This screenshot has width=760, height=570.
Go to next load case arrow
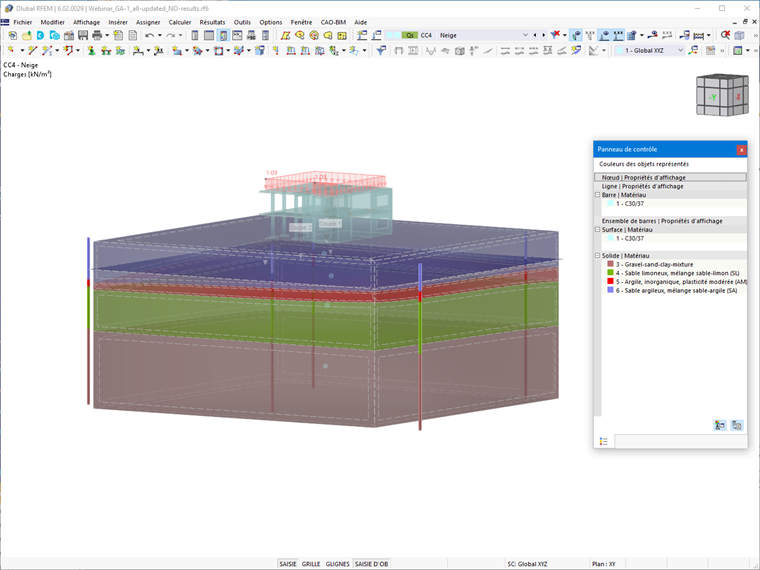tap(543, 35)
